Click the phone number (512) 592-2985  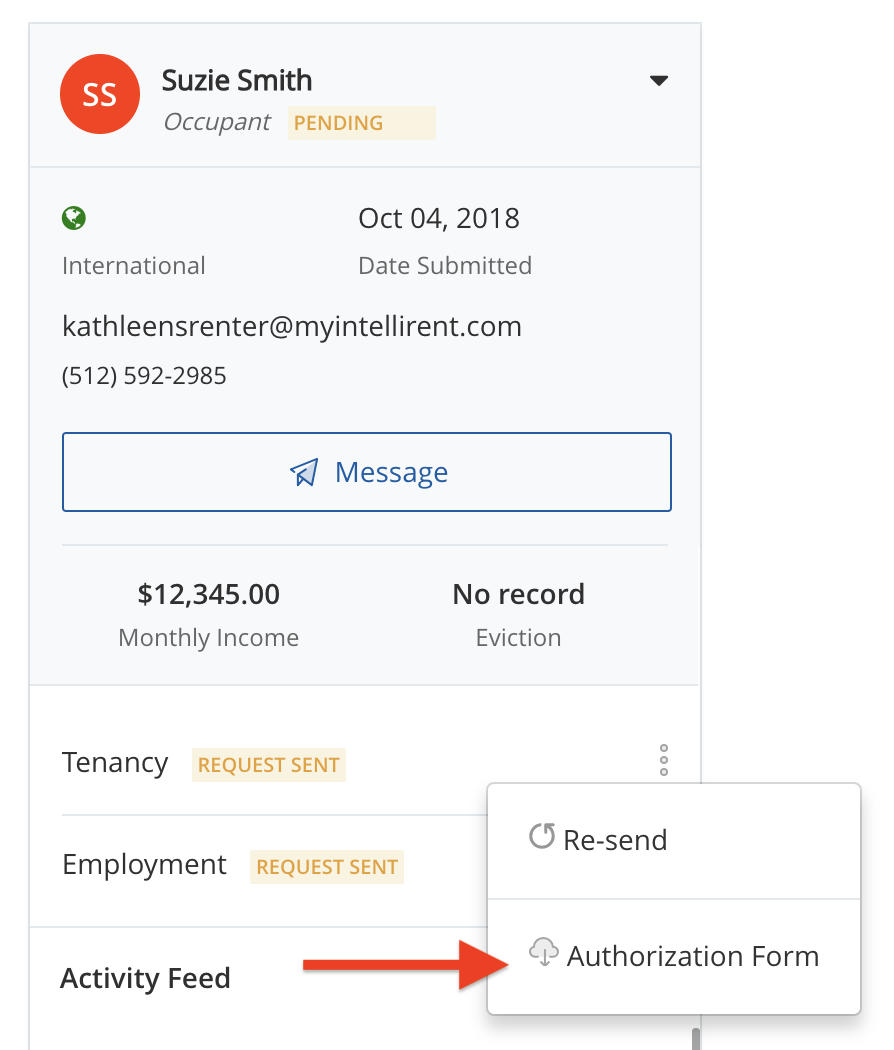point(144,376)
